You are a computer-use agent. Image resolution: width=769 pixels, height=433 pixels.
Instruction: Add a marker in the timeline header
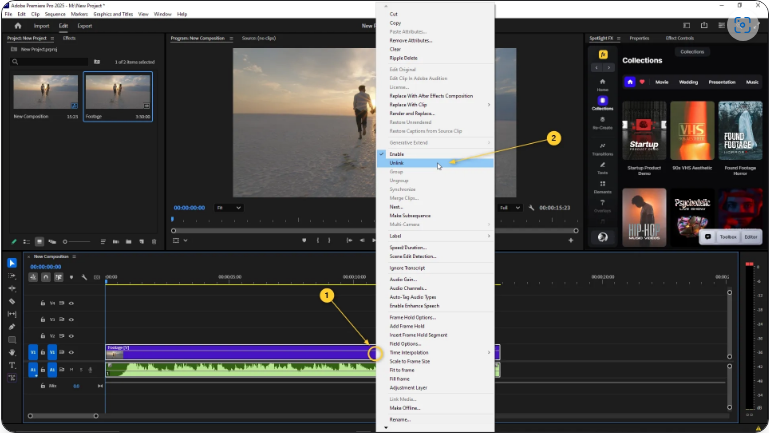click(x=72, y=277)
